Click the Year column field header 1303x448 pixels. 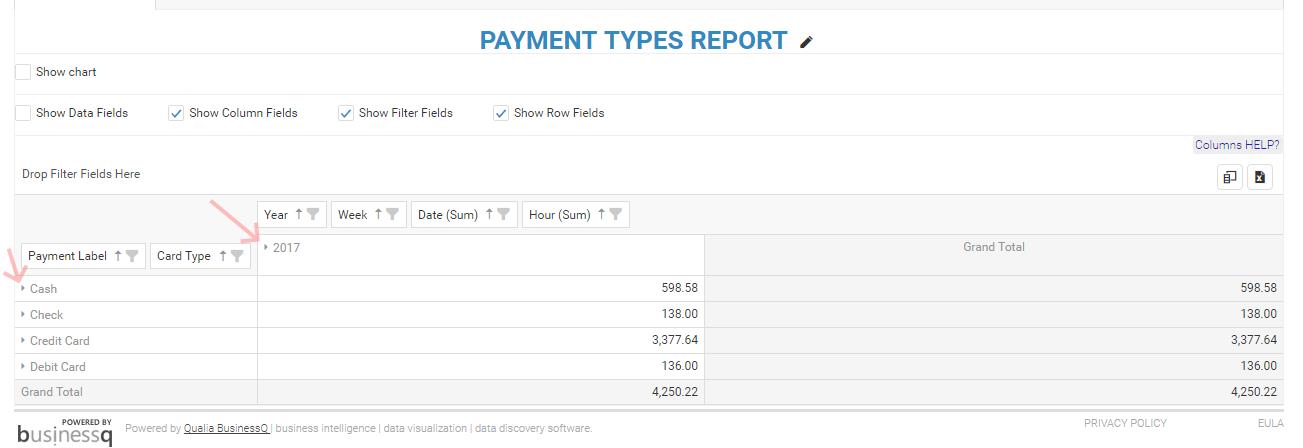tap(292, 214)
